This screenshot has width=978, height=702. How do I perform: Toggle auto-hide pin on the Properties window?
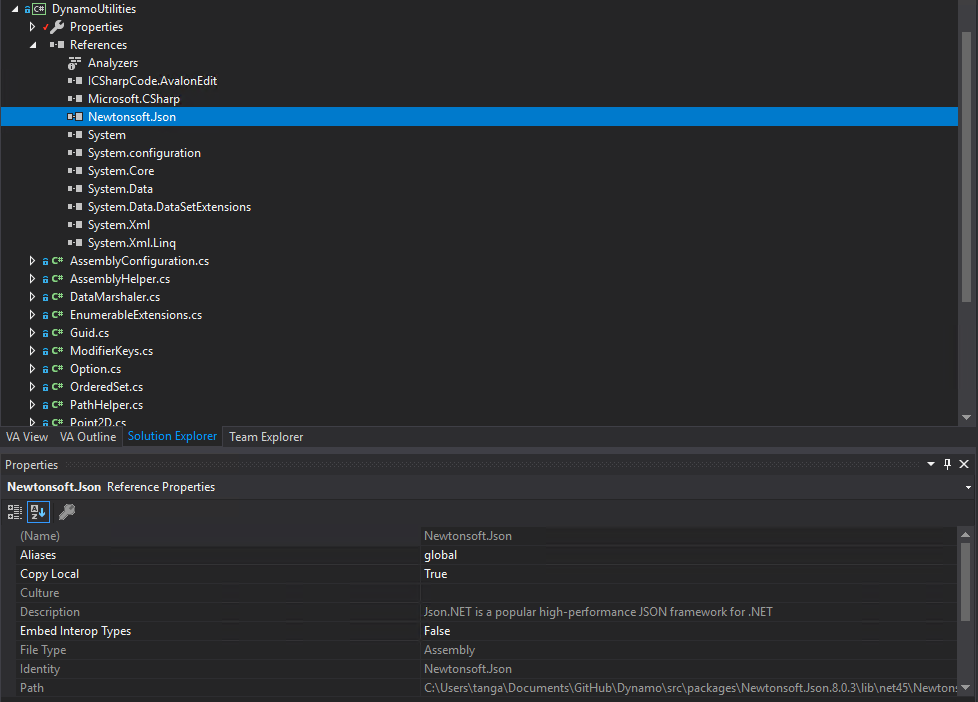point(947,464)
